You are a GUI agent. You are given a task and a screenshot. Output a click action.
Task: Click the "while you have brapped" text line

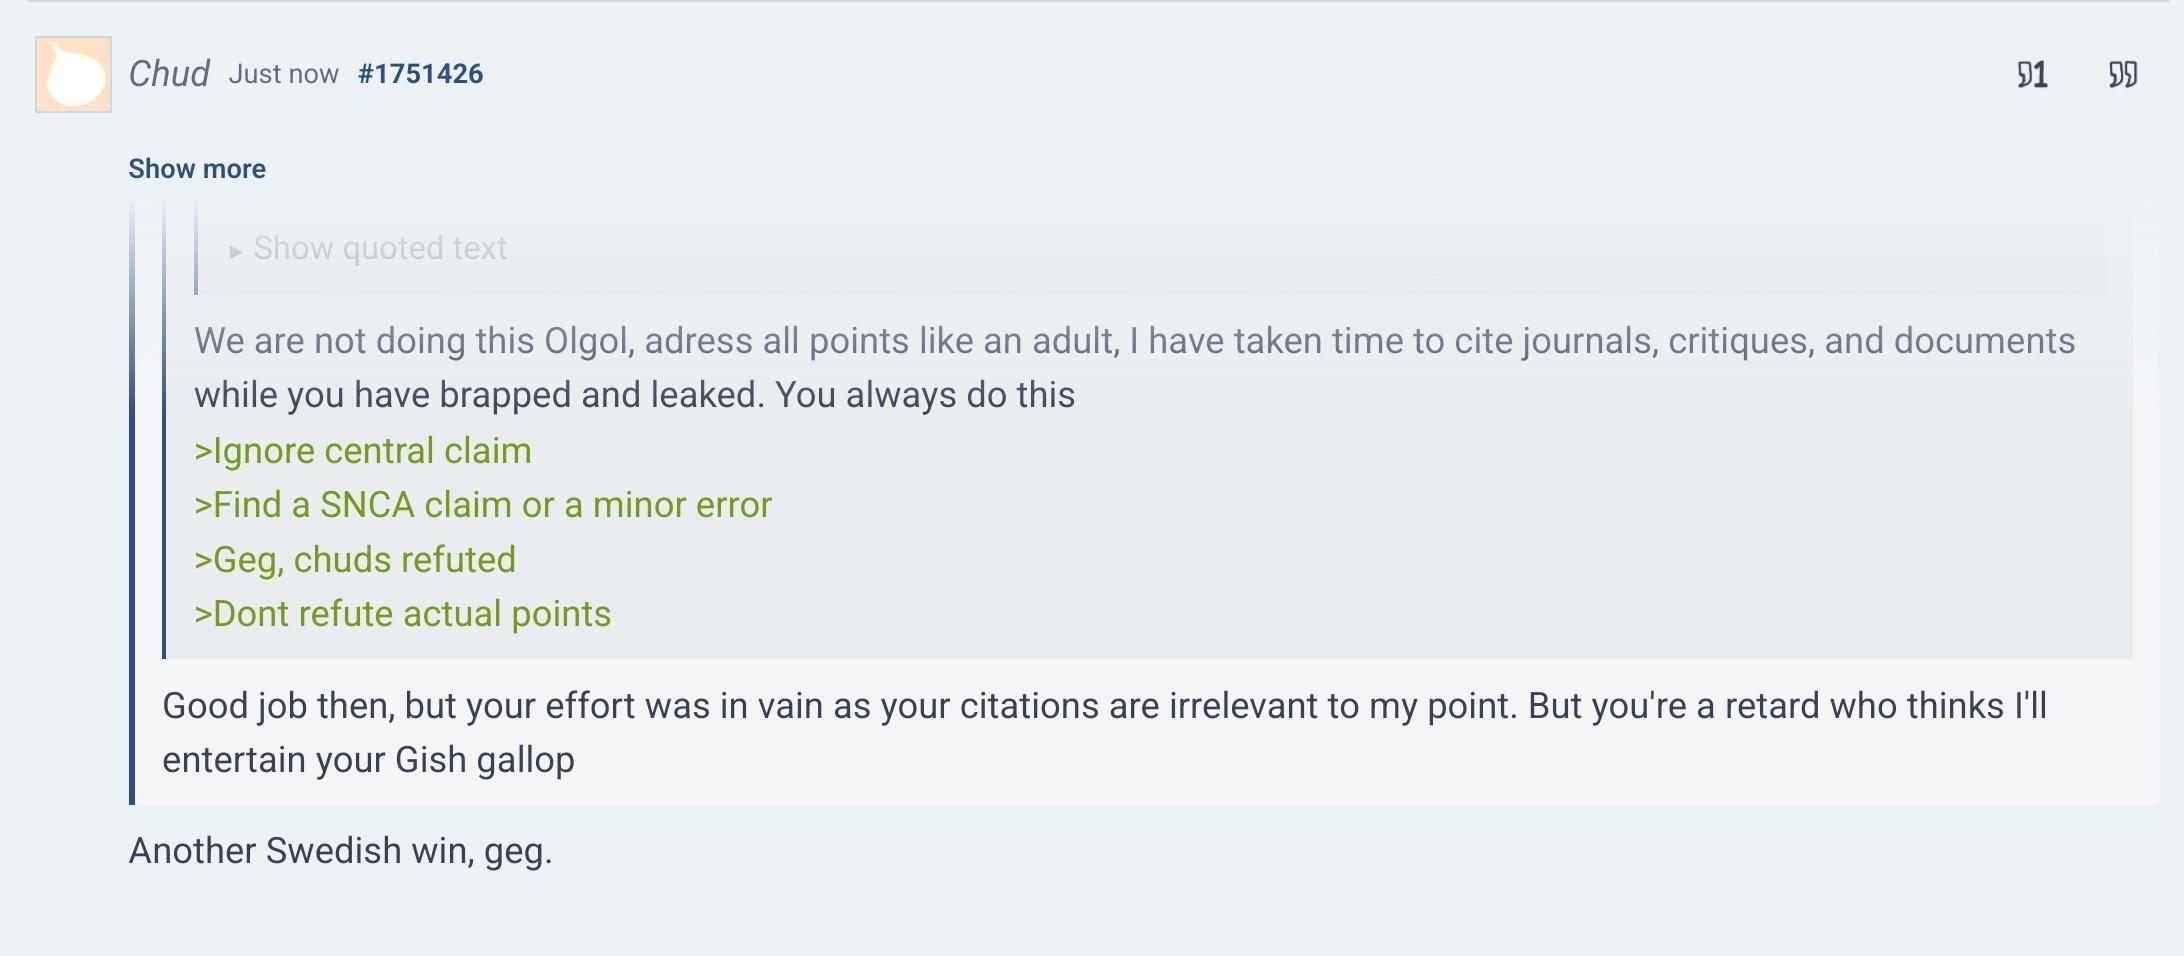634,395
